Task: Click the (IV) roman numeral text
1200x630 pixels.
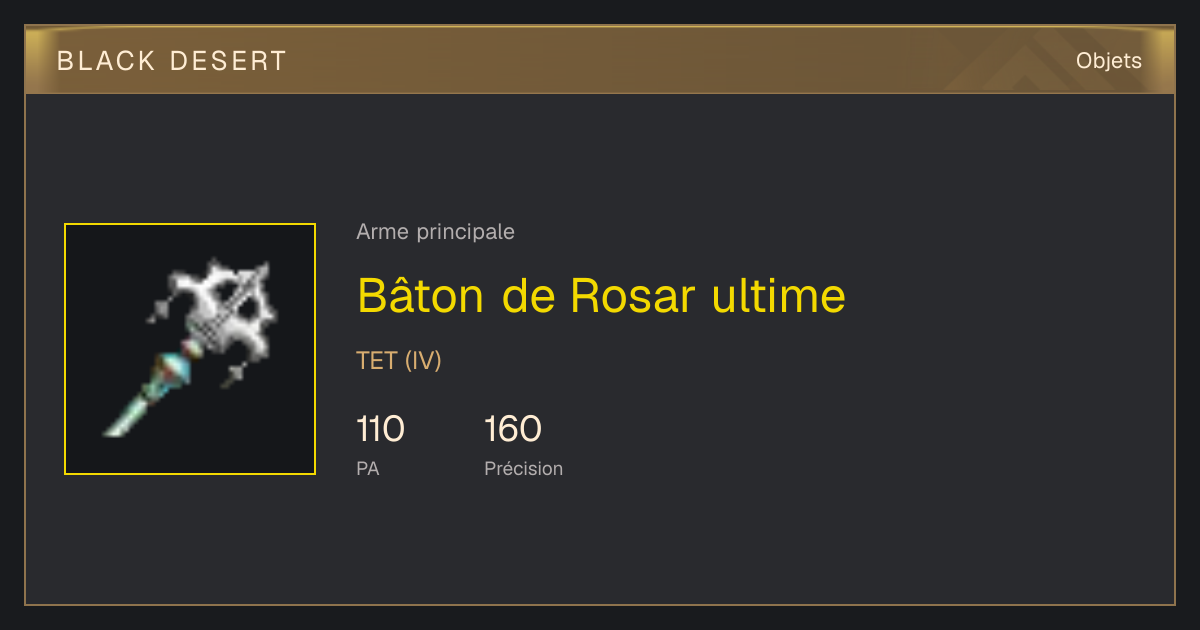Action: [x=423, y=361]
